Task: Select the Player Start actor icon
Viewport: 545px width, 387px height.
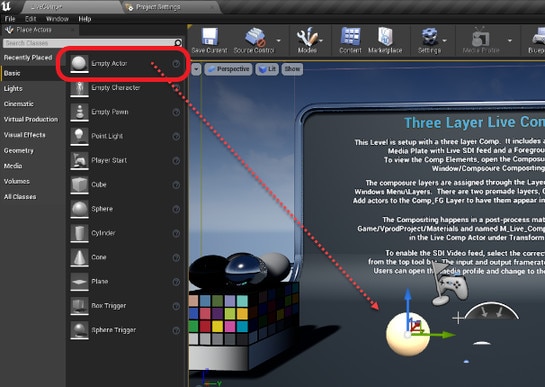Action: point(79,160)
